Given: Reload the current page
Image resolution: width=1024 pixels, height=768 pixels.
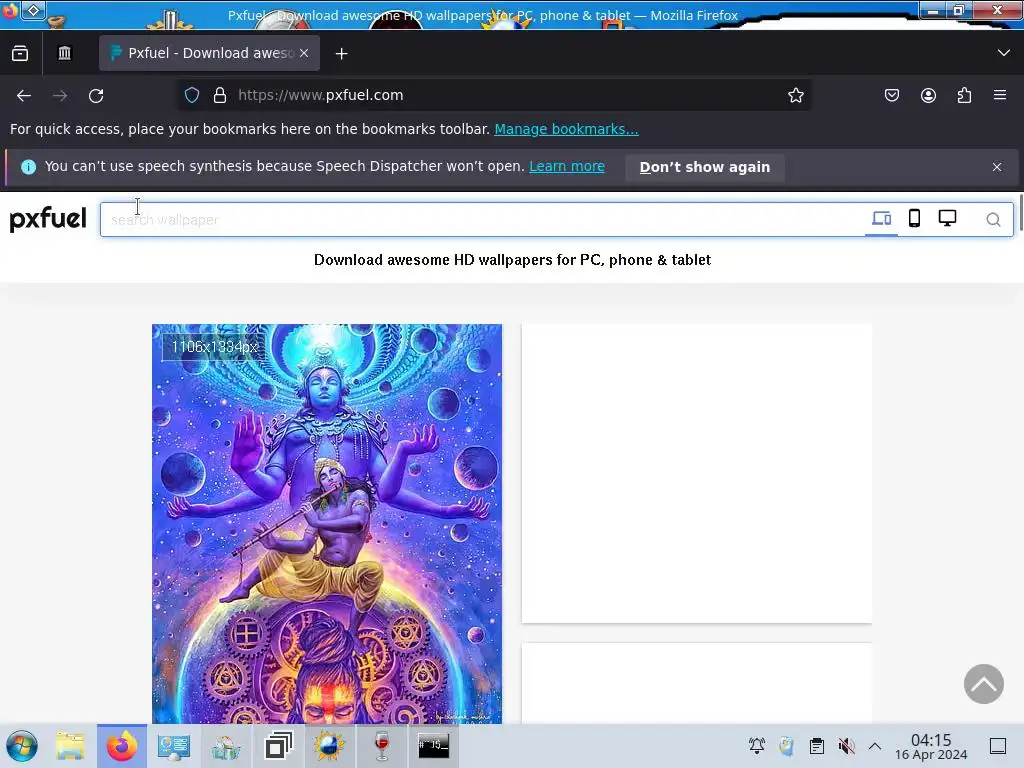Looking at the screenshot, I should pos(96,95).
